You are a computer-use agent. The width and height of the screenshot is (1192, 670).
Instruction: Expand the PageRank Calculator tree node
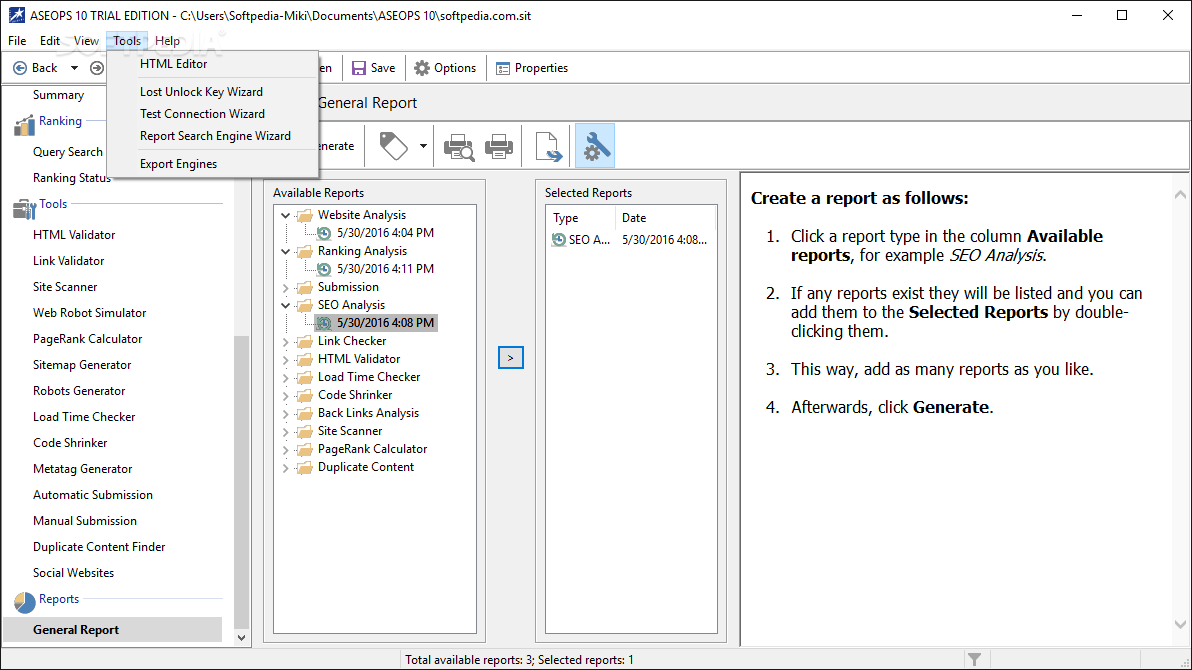[x=286, y=450]
